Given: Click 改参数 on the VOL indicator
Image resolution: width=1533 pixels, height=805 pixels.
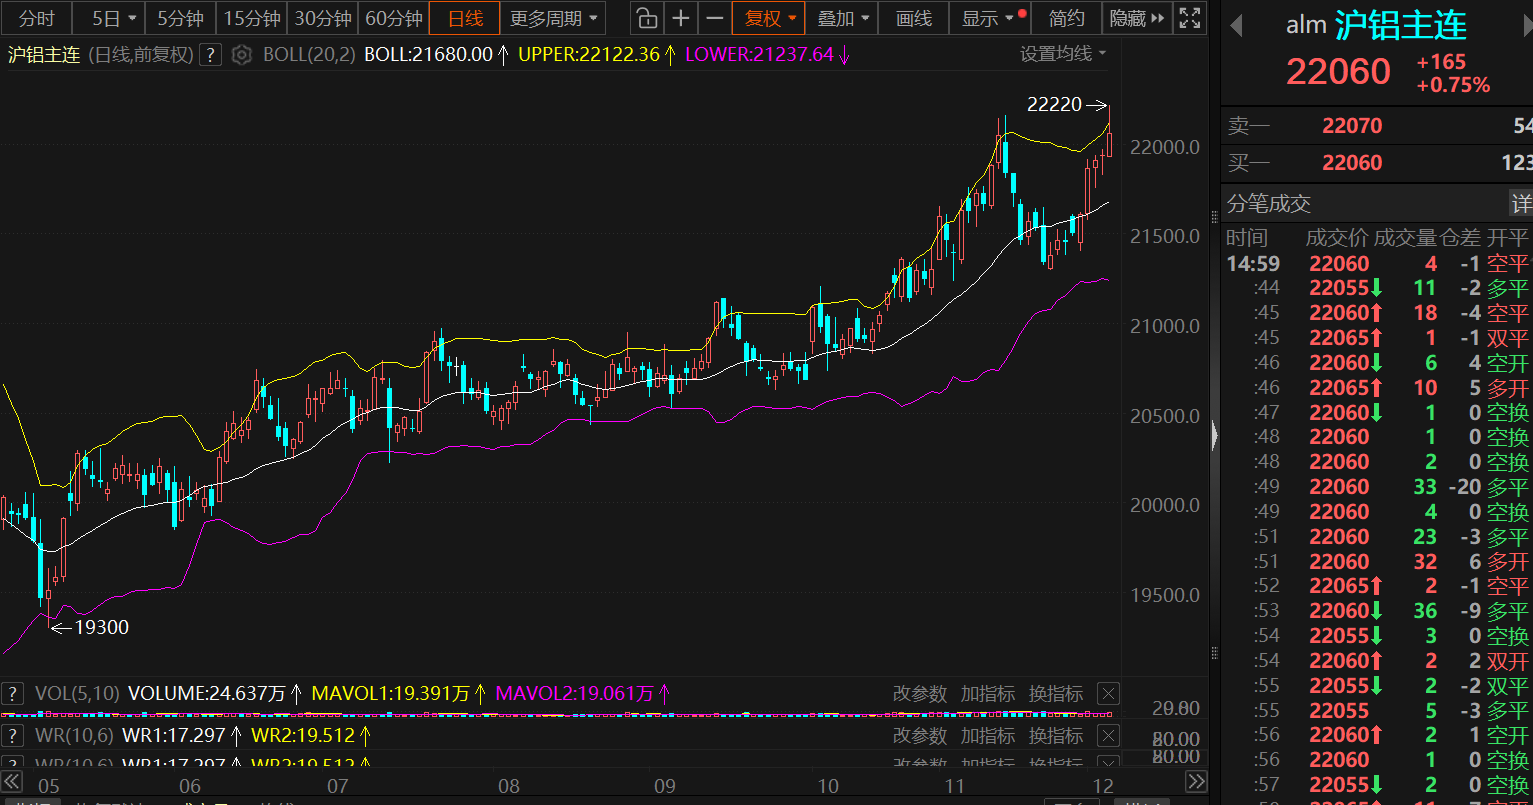Looking at the screenshot, I should coord(919,694).
